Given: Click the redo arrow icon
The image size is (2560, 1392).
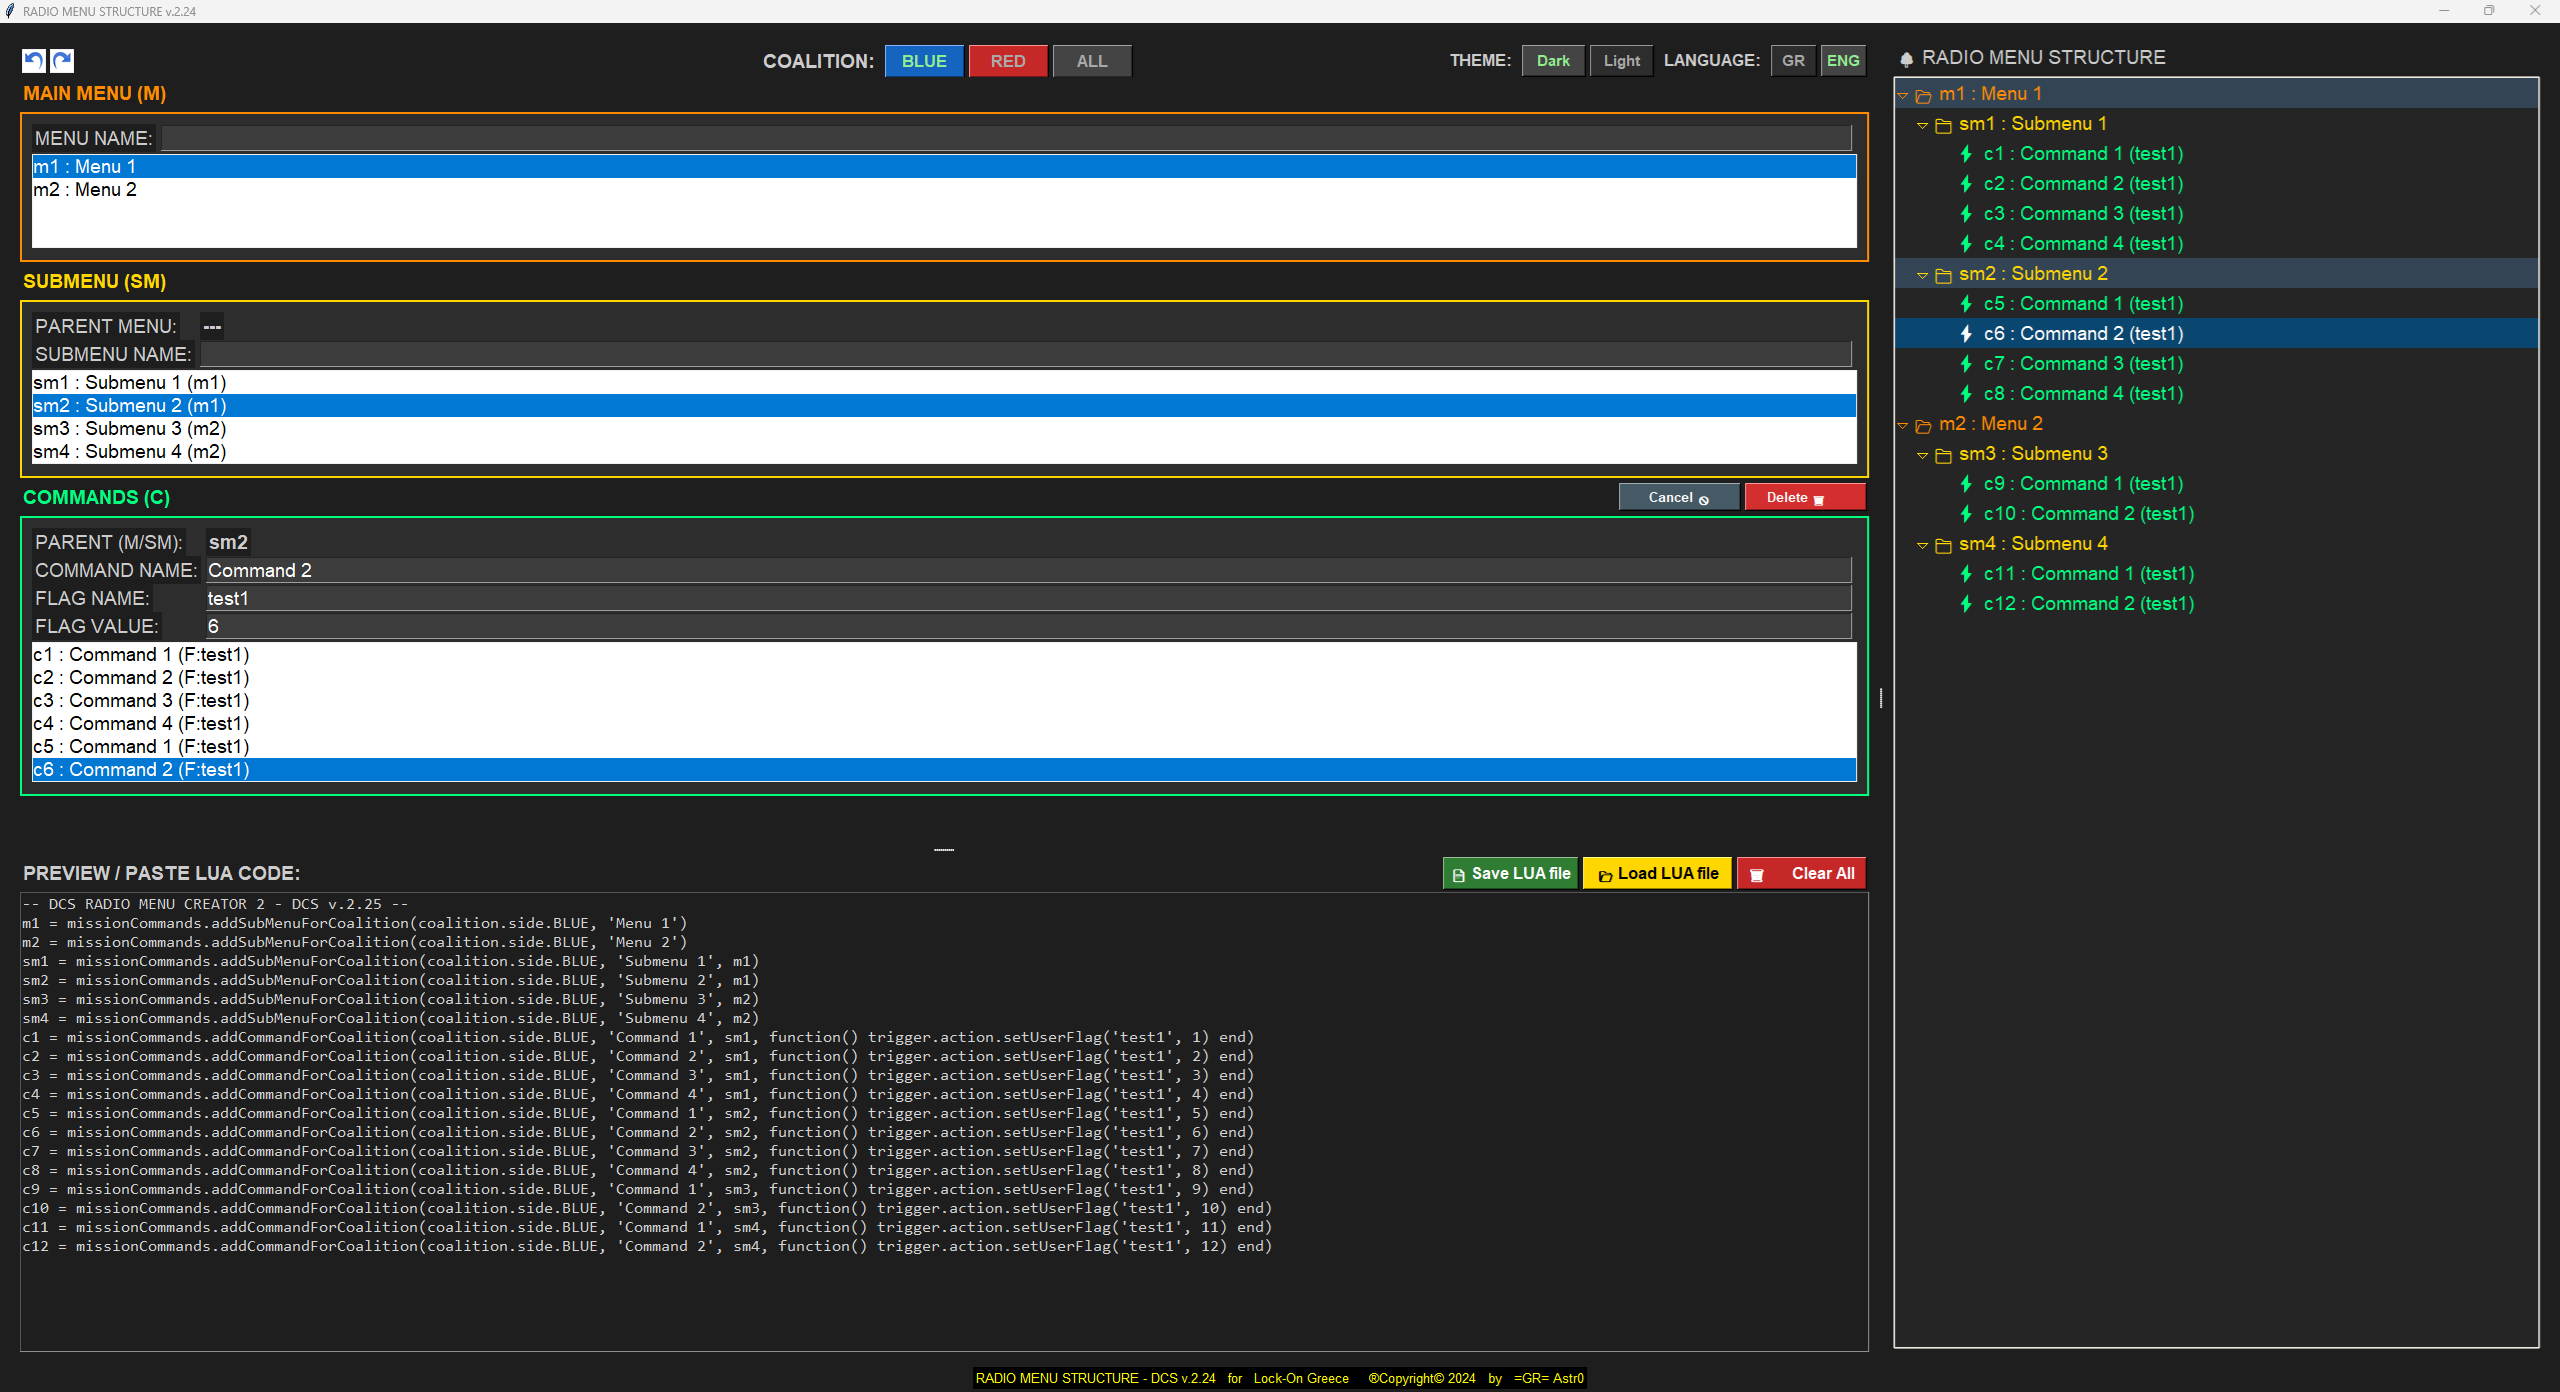Looking at the screenshot, I should [x=62, y=60].
